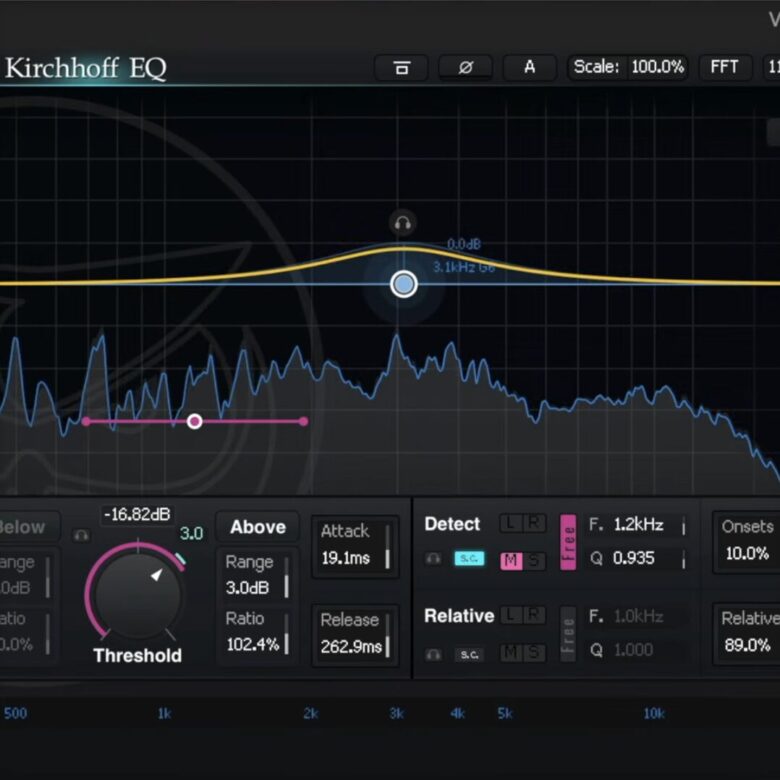This screenshot has width=780, height=780.
Task: Toggle the cyan S.C. sidechain button in Detect
Action: (469, 559)
